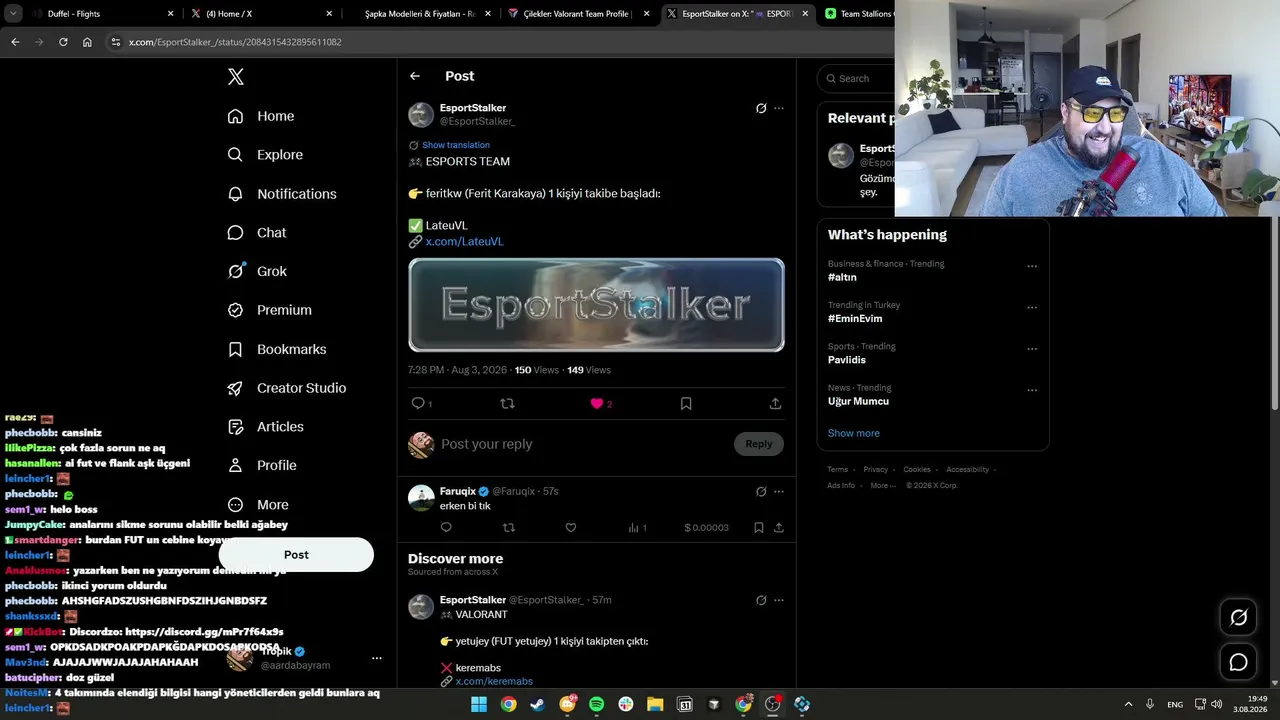Repost the main EsportStalker post
The width and height of the screenshot is (1280, 720).
point(507,403)
